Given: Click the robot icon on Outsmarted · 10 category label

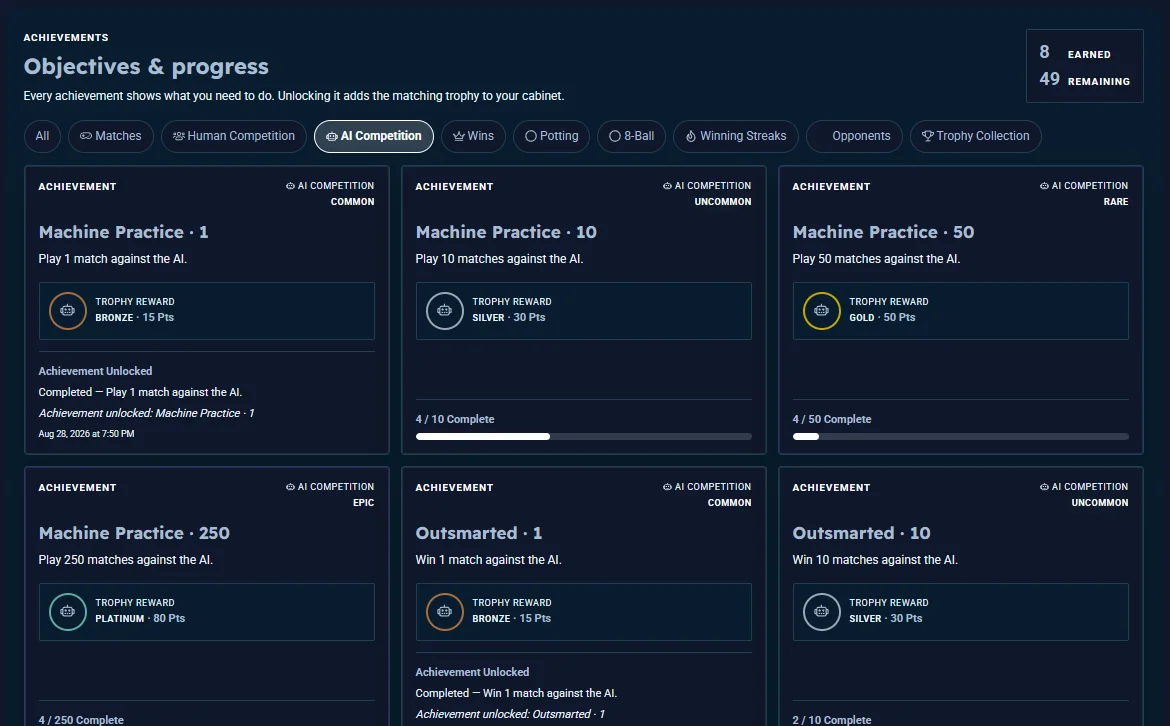Looking at the screenshot, I should click(1045, 486).
